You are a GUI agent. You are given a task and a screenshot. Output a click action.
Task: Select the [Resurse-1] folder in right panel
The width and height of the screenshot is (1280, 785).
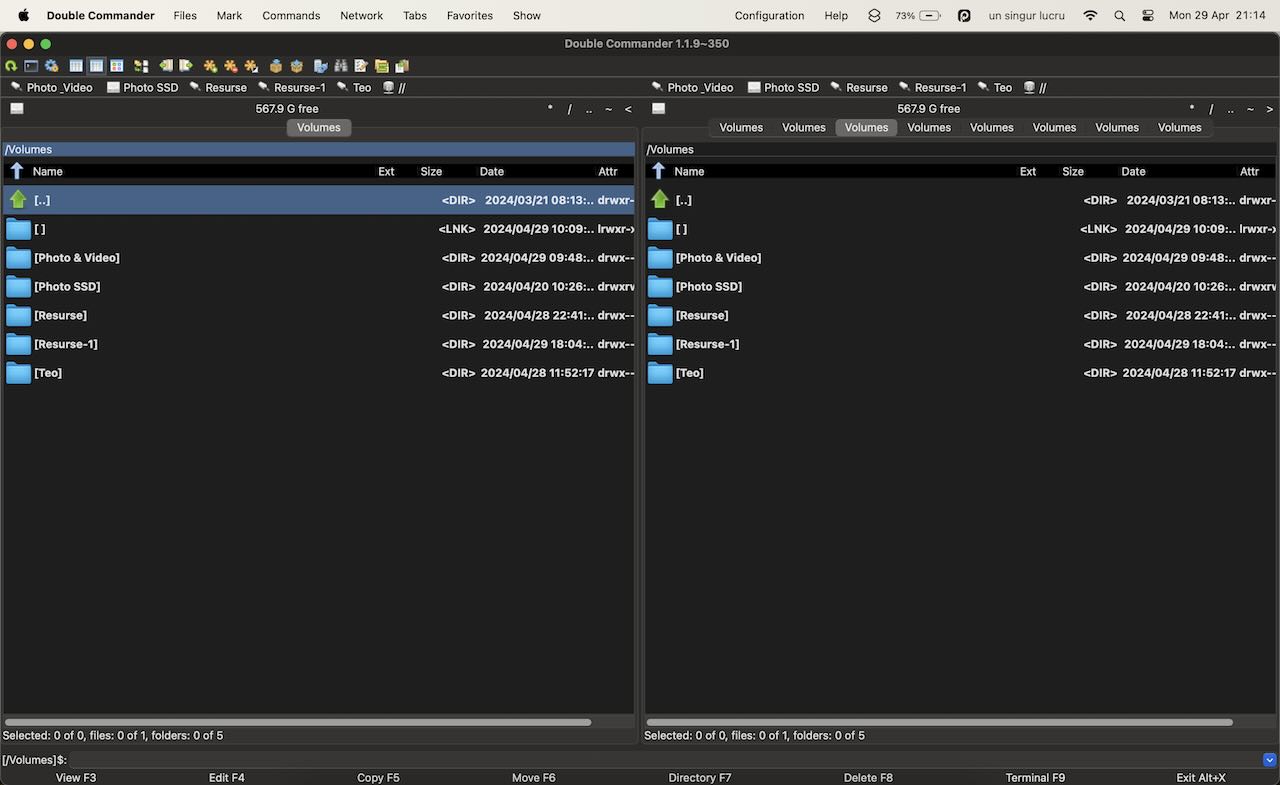(x=707, y=344)
